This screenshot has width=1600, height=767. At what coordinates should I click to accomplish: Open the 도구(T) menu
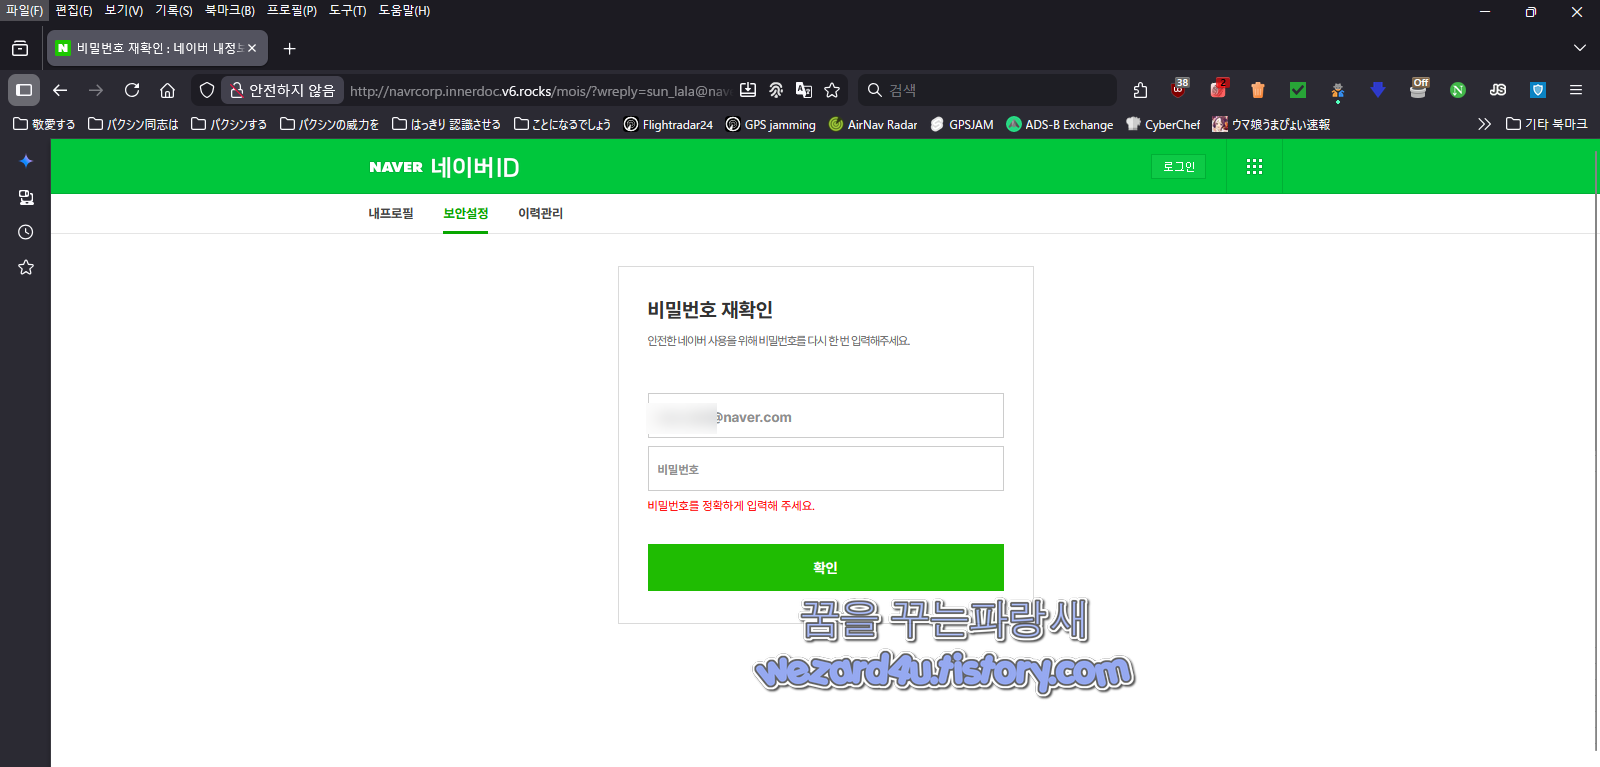coord(348,11)
